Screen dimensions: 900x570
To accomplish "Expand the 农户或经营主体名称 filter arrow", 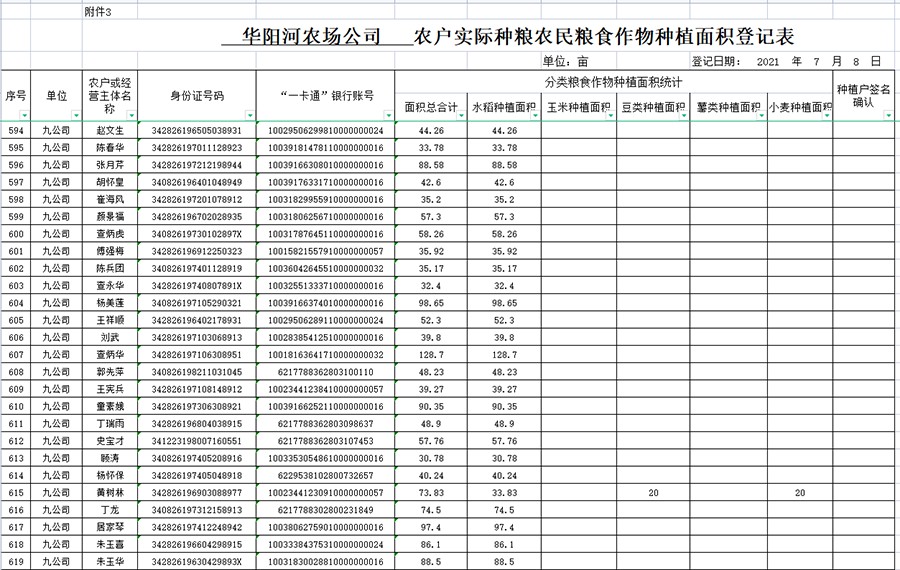I will pyautogui.click(x=130, y=116).
